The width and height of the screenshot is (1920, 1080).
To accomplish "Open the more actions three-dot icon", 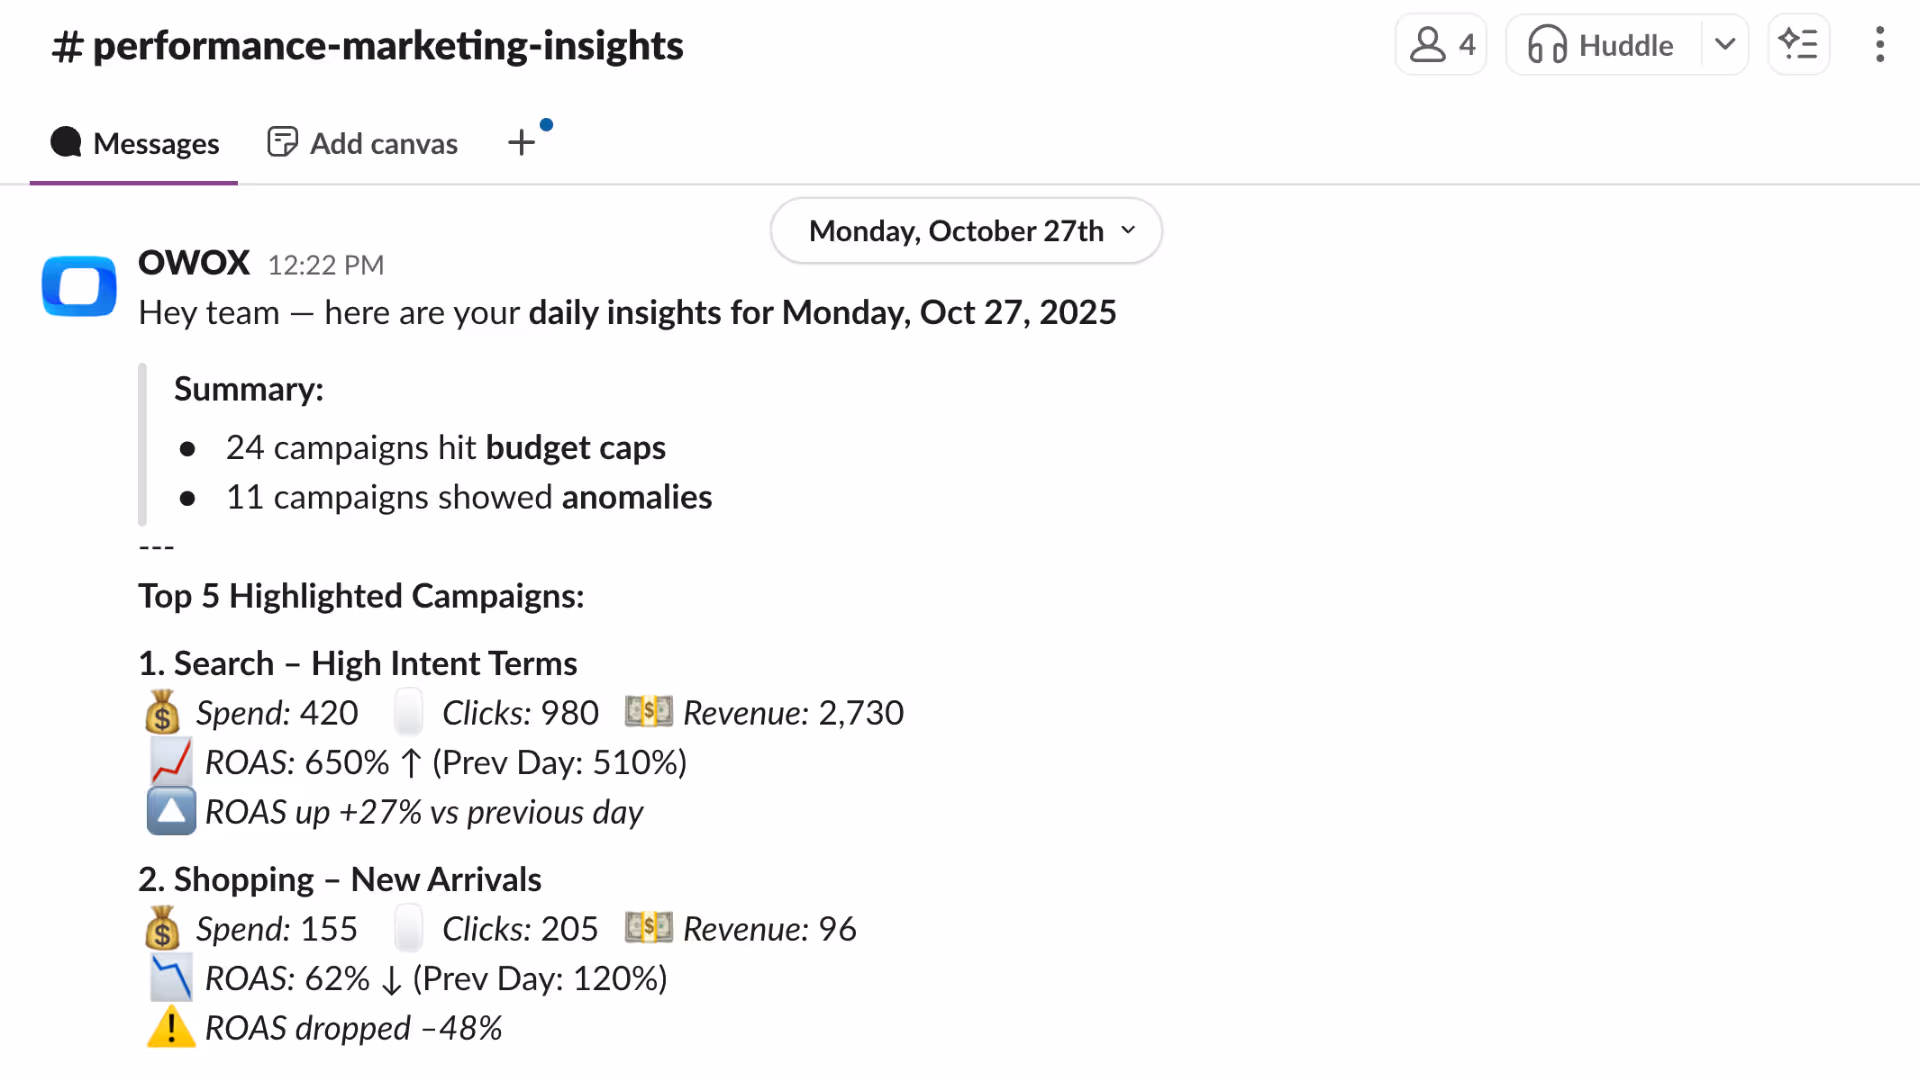I will point(1880,45).
